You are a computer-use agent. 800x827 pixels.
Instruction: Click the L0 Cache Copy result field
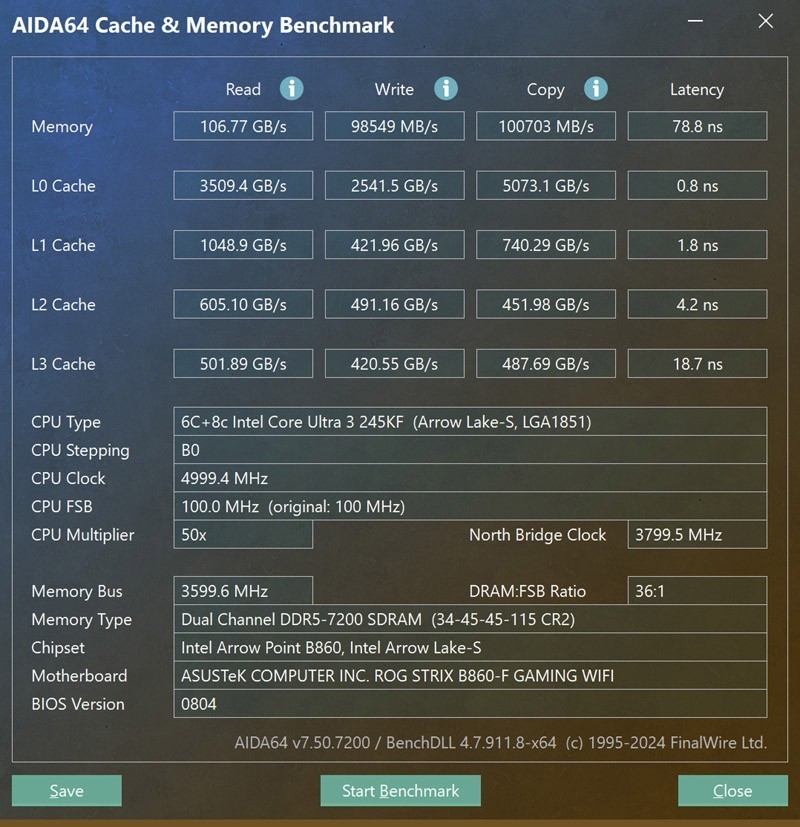click(x=546, y=185)
